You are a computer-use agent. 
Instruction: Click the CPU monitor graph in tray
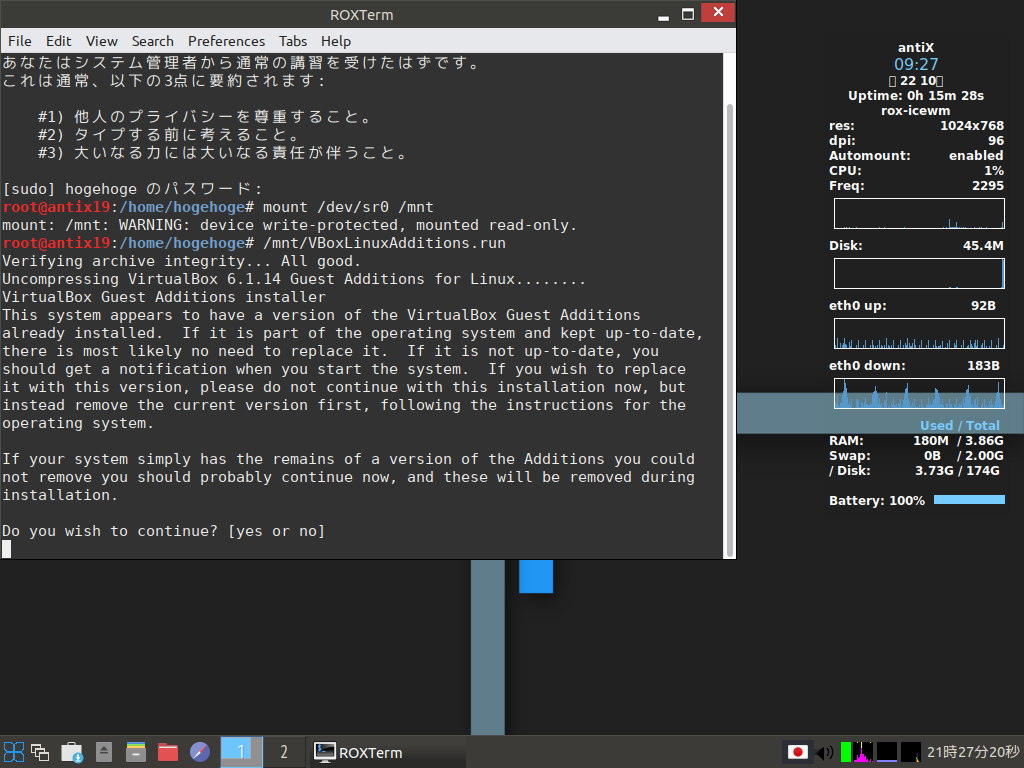tap(911, 752)
